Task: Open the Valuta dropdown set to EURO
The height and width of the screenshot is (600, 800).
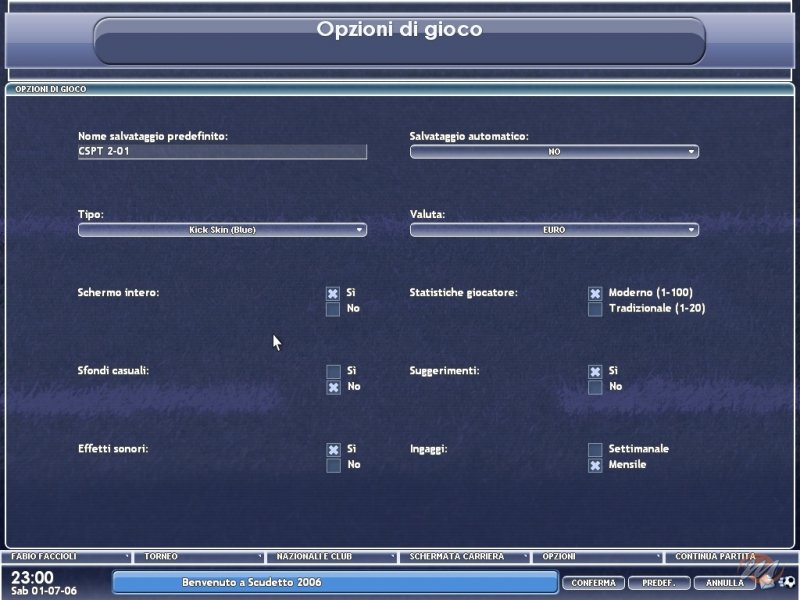Action: click(x=553, y=229)
